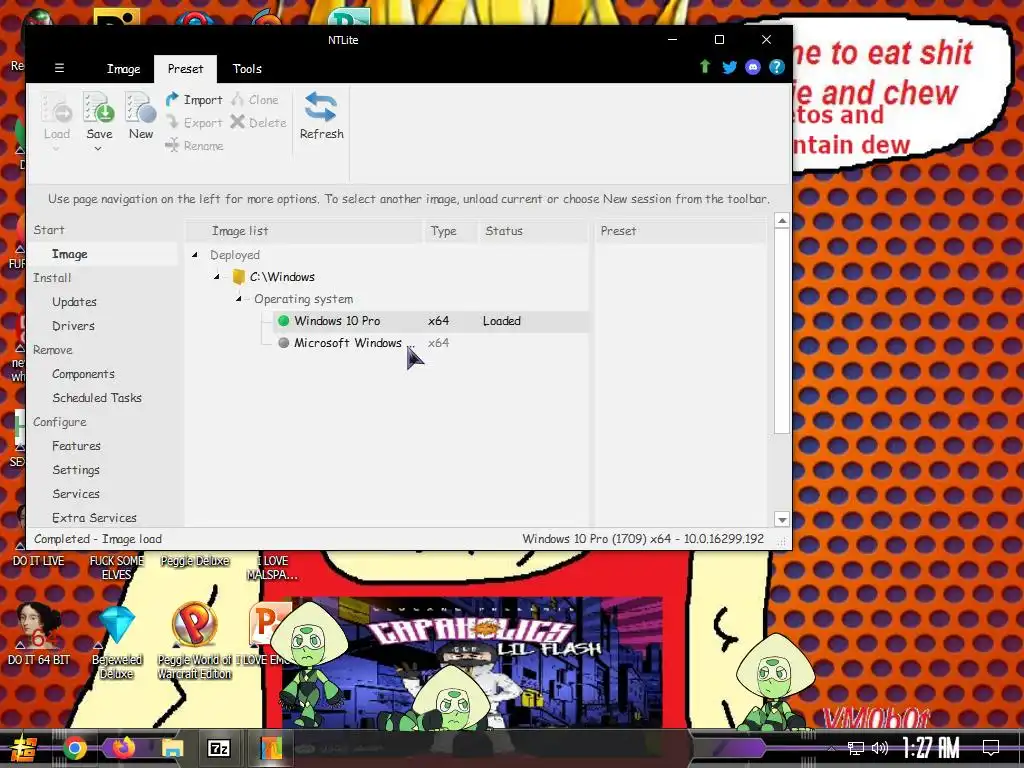Click the Windows 10 Pro version status text

pos(643,539)
